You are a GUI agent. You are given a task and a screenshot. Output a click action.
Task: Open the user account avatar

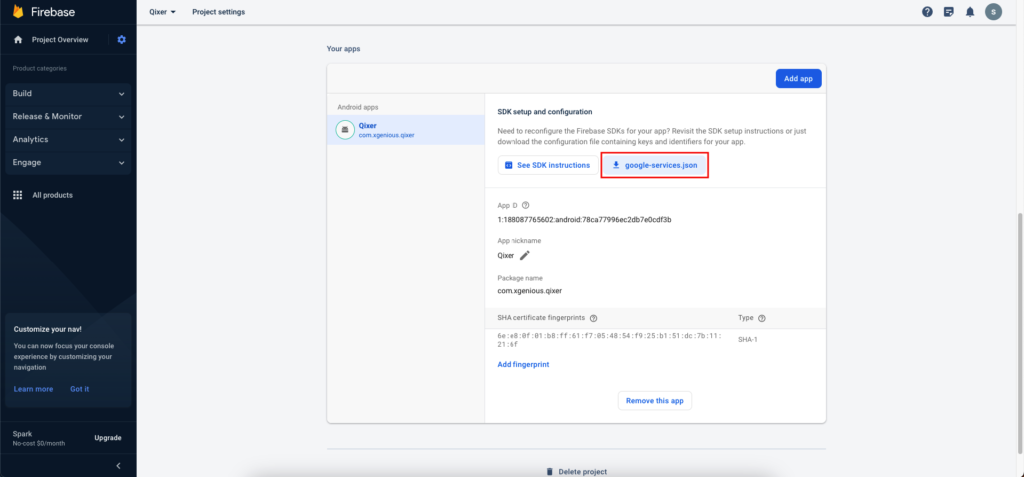click(993, 12)
